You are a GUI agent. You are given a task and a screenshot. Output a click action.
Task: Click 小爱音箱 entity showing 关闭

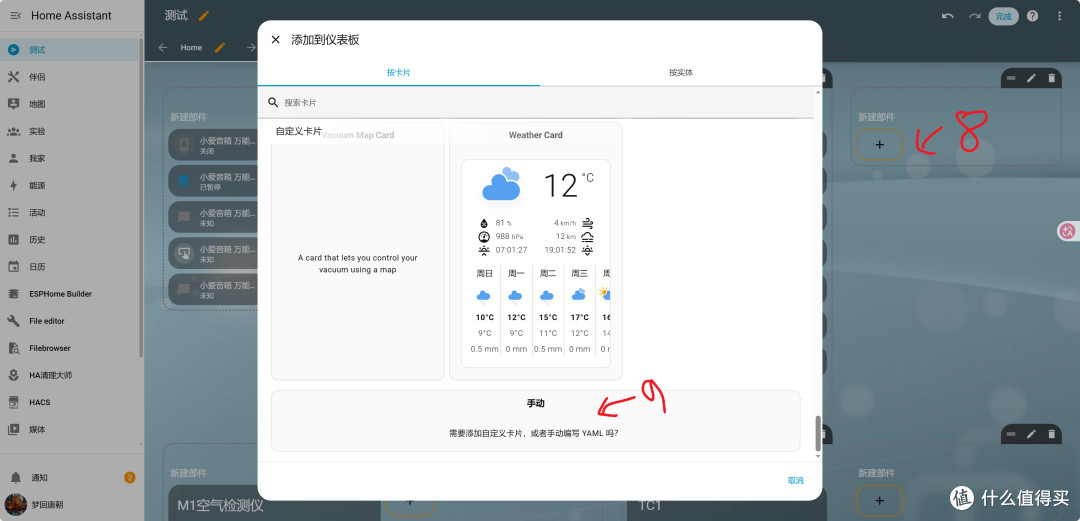tap(214, 145)
